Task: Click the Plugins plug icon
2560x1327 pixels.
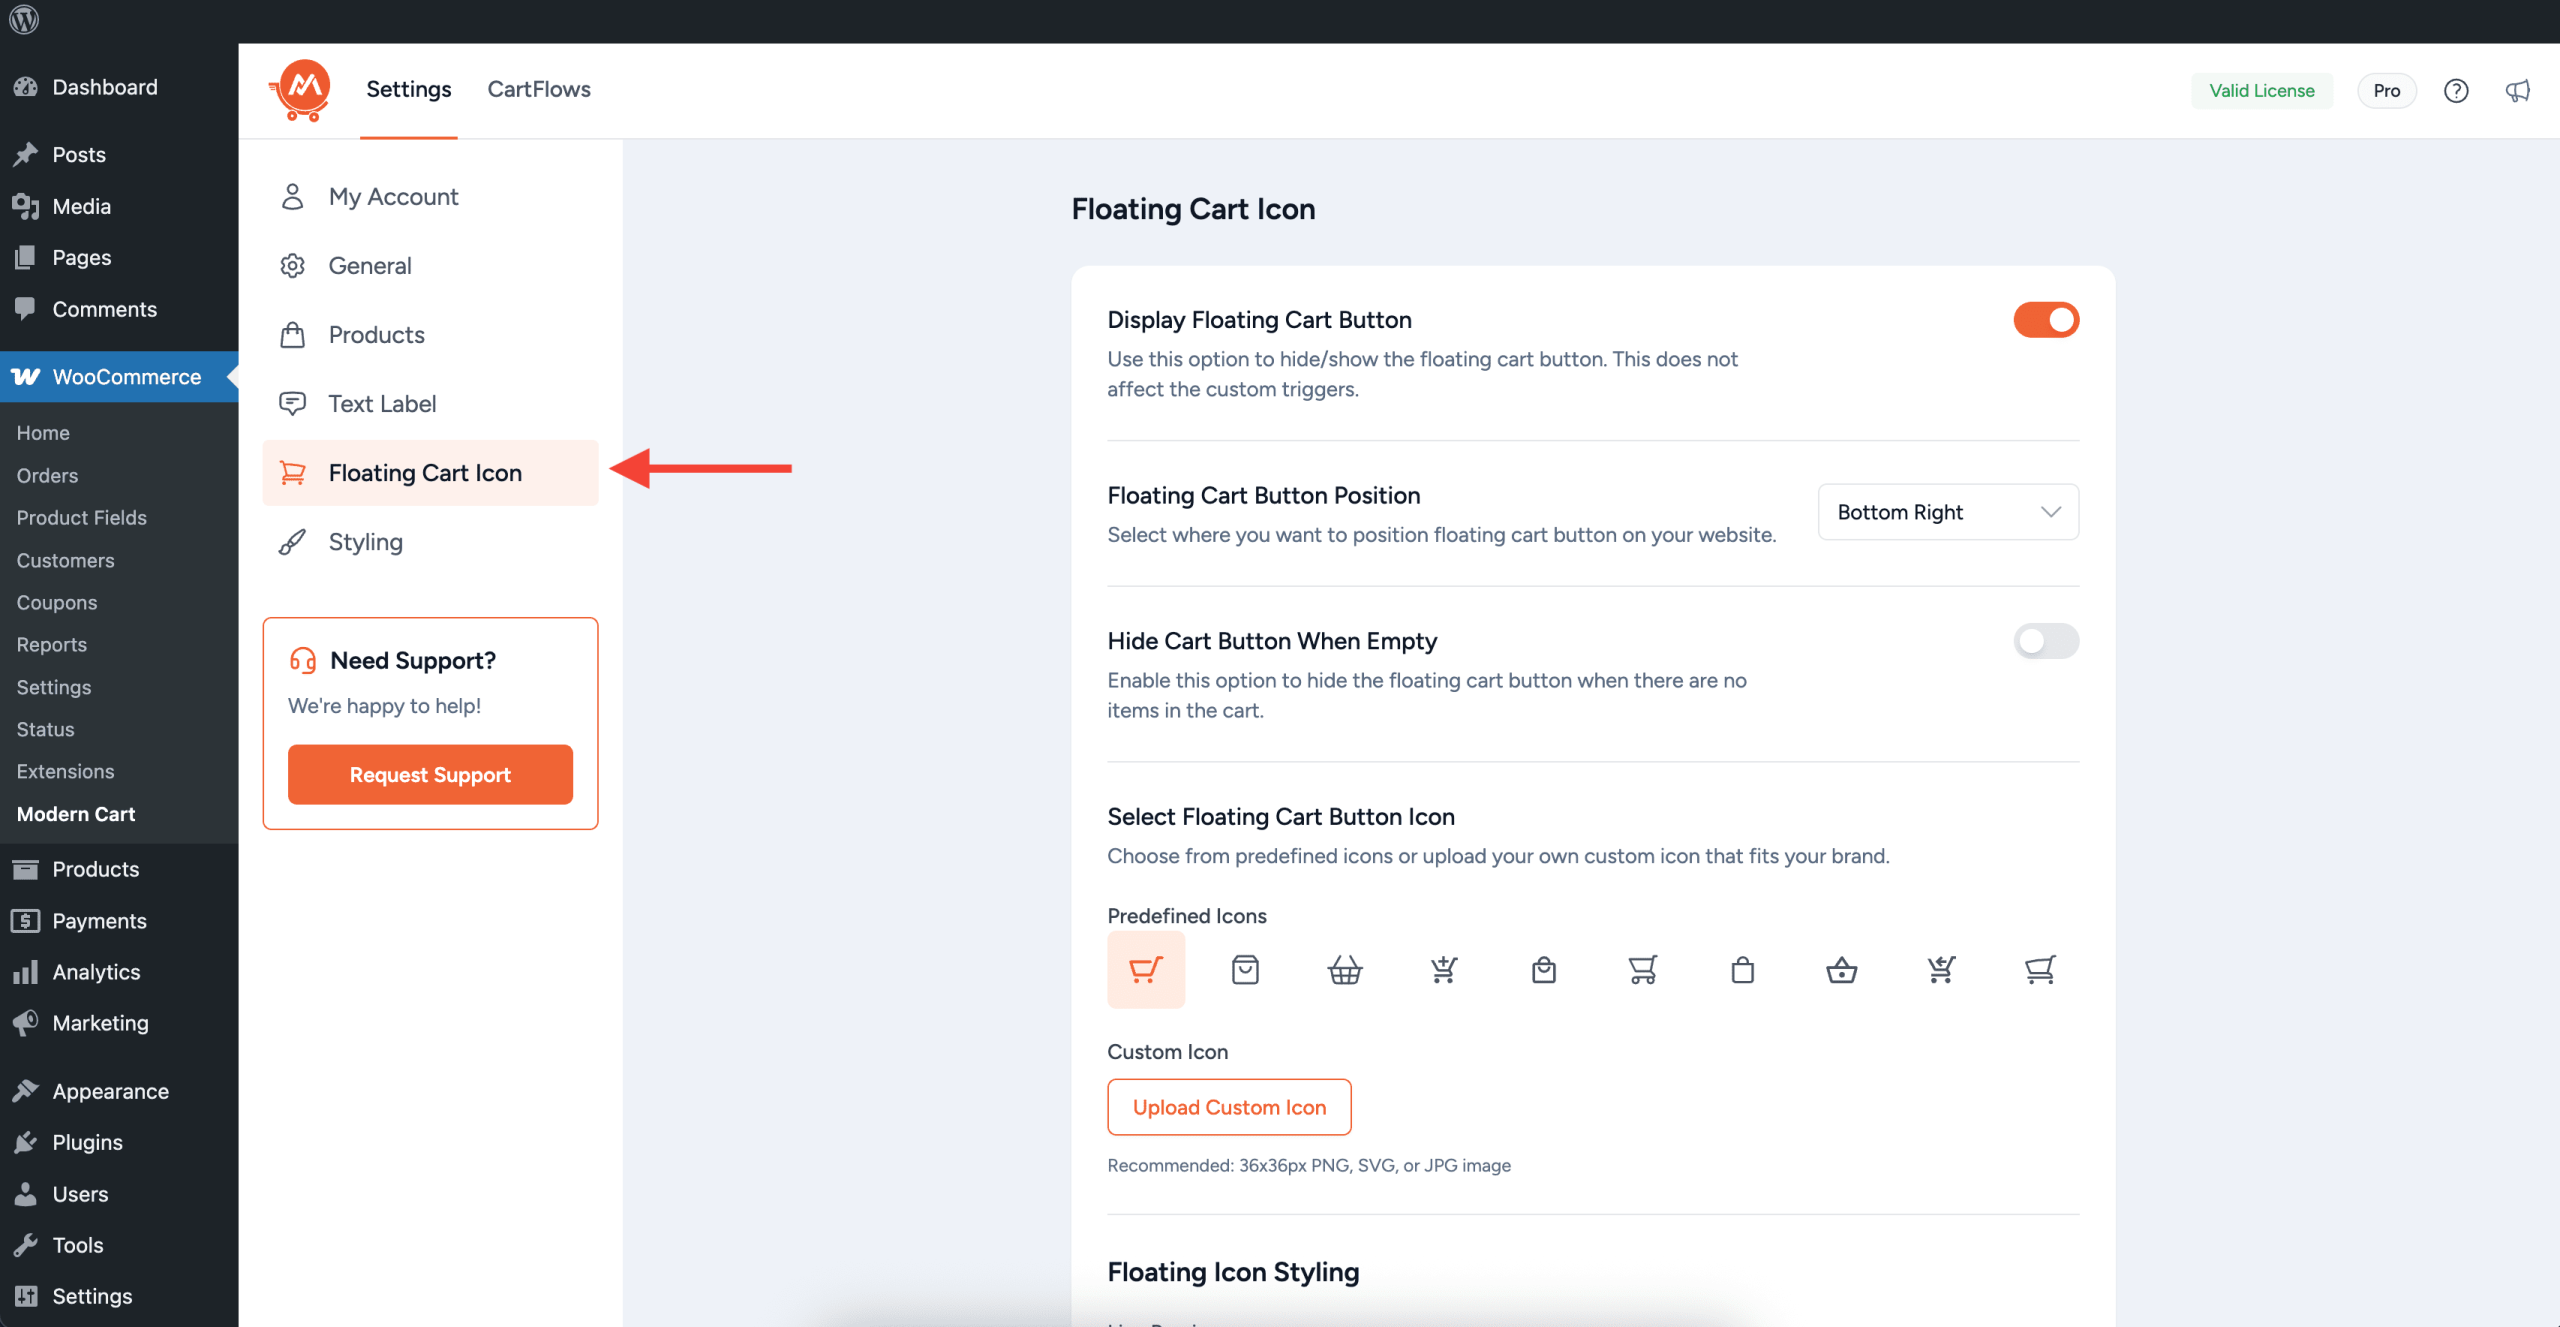Action: click(x=26, y=1142)
